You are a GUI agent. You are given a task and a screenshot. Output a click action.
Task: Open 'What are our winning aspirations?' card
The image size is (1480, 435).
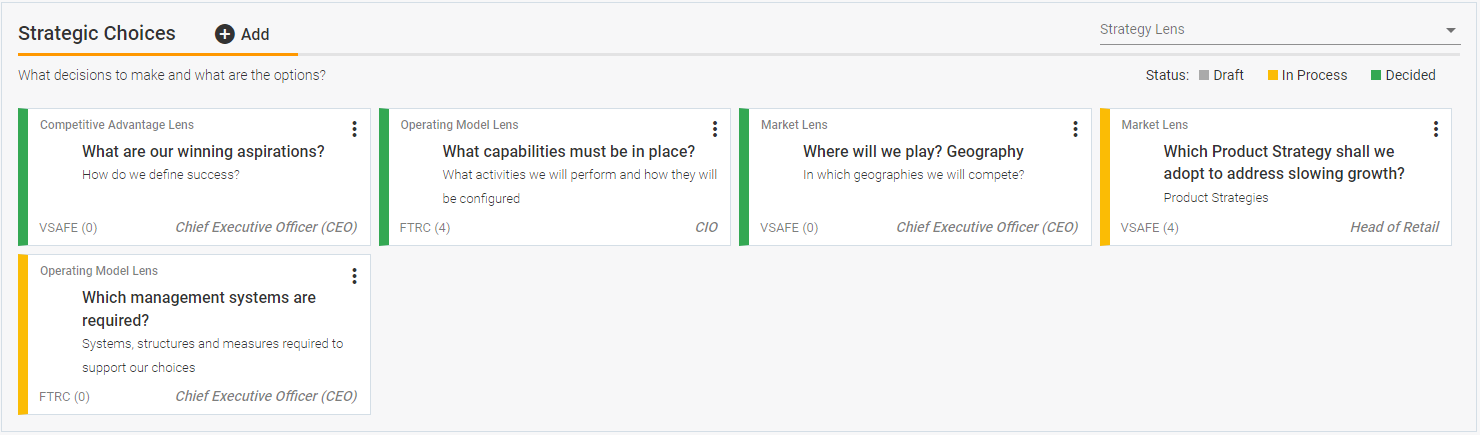(203, 152)
